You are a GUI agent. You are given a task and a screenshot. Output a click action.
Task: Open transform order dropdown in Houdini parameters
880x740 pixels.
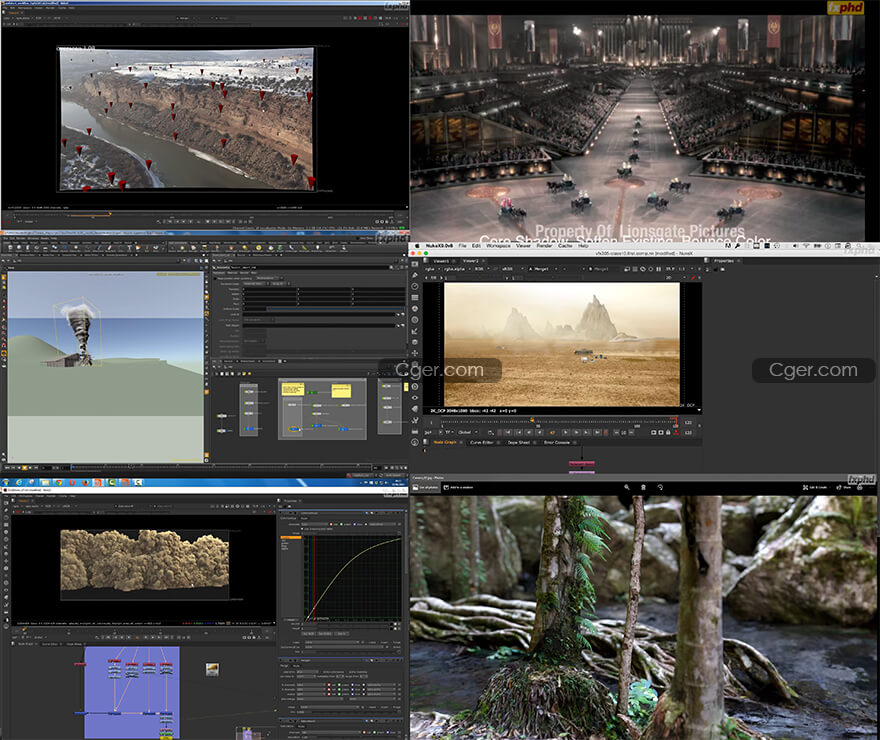click(255, 283)
